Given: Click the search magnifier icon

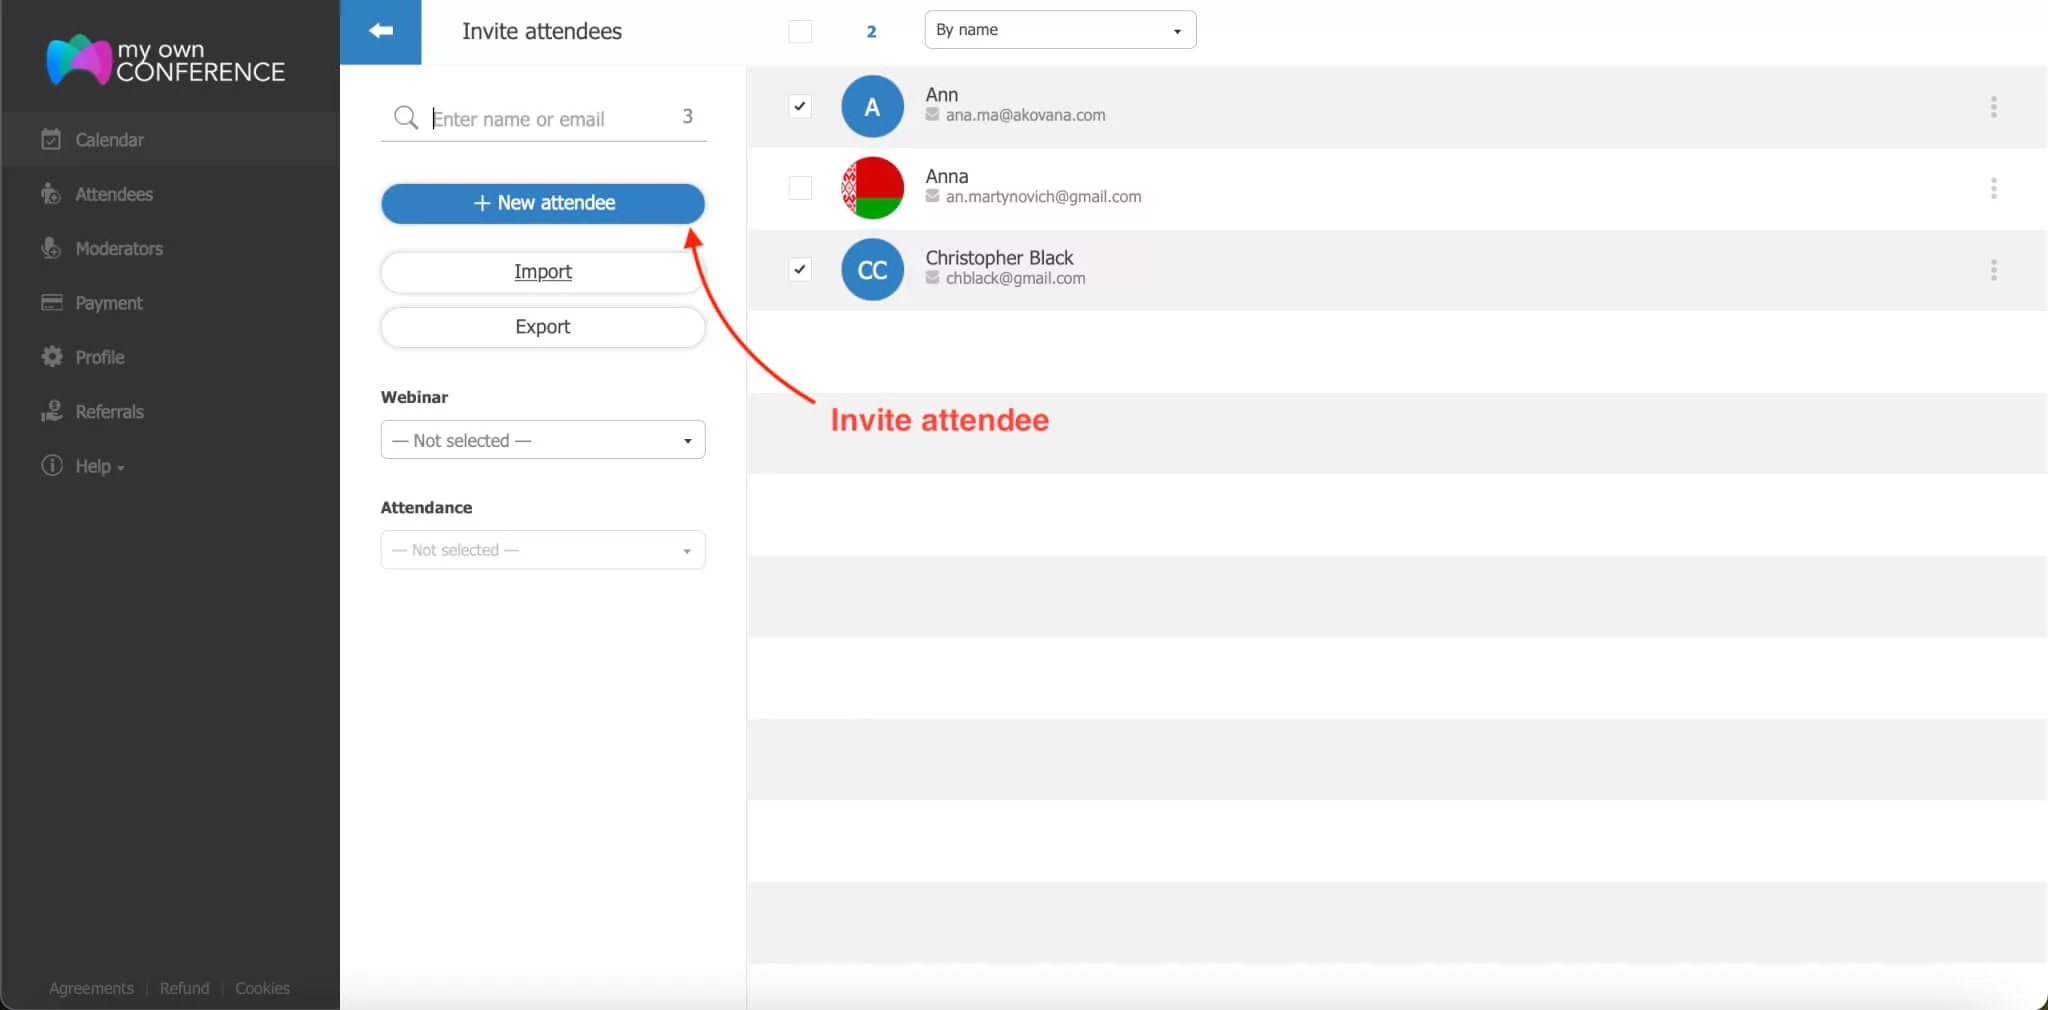Looking at the screenshot, I should 405,118.
